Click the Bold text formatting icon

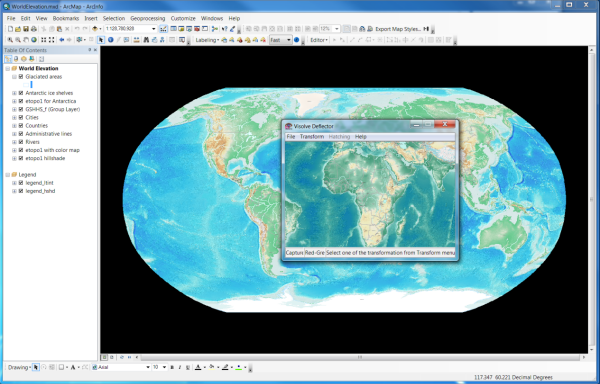tap(172, 367)
